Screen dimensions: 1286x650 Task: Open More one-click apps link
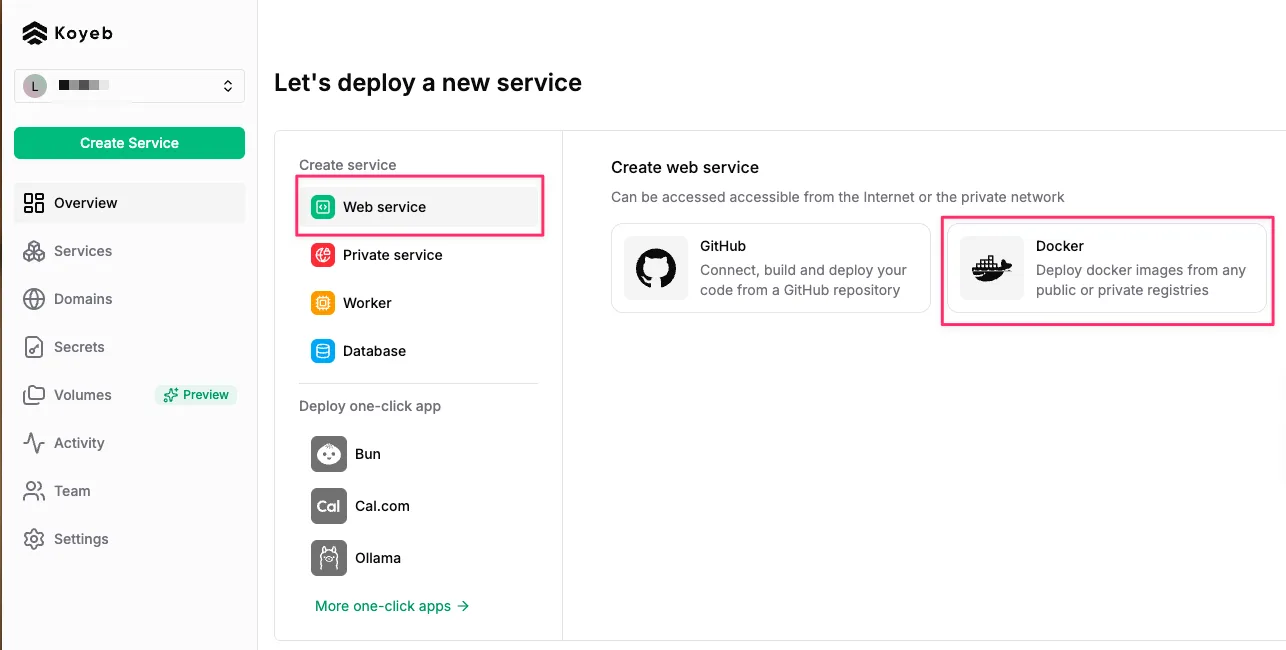392,606
